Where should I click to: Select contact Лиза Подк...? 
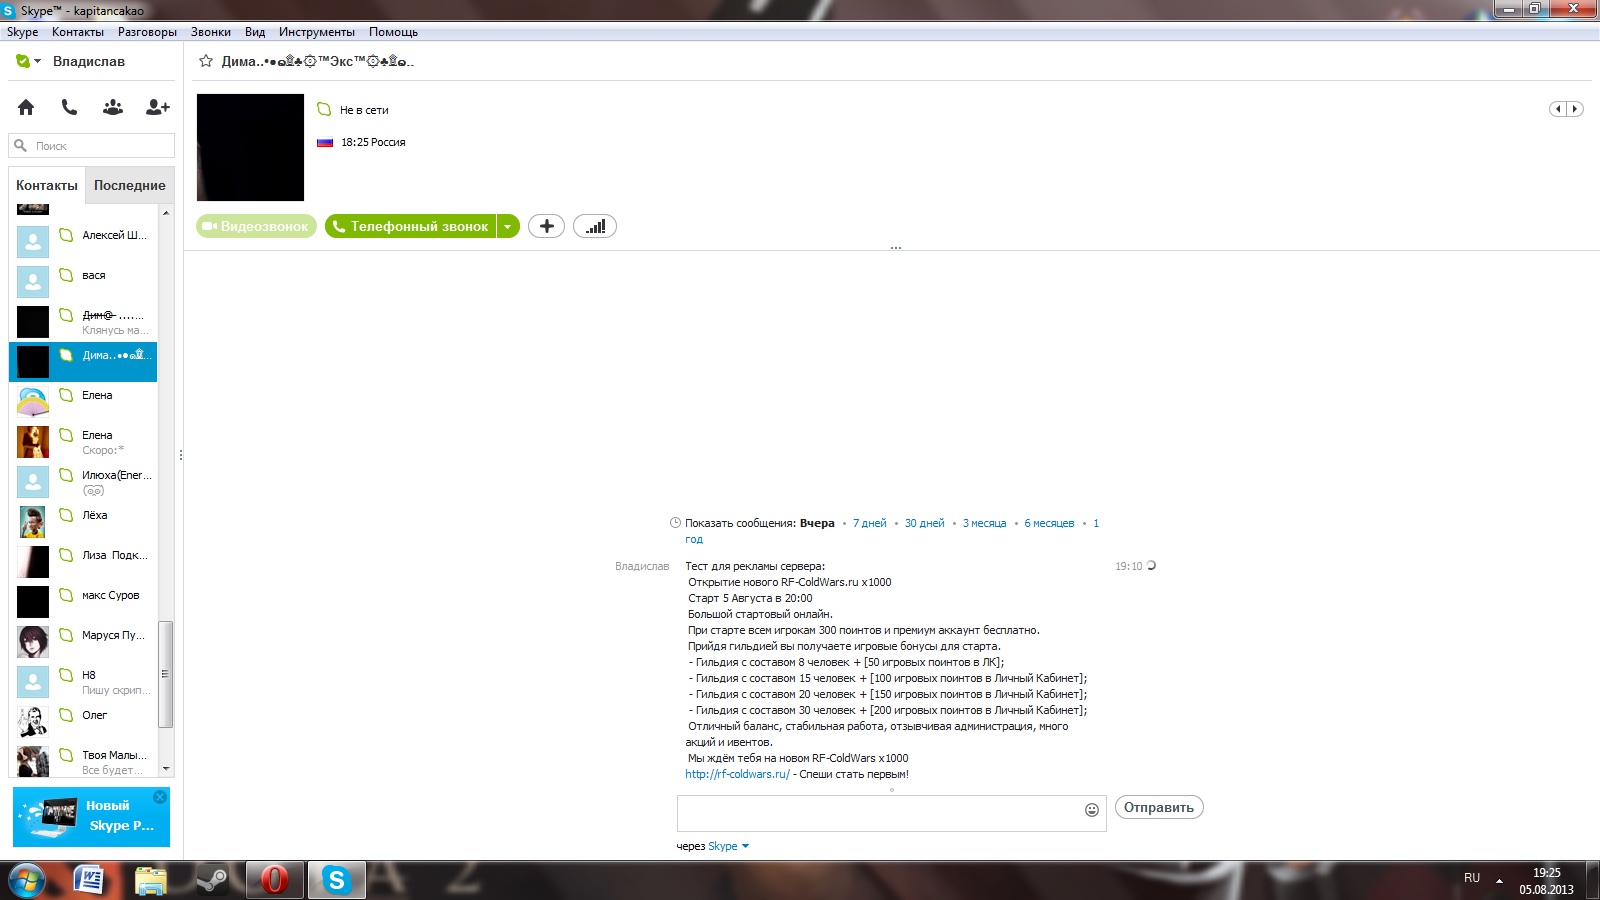click(x=83, y=562)
